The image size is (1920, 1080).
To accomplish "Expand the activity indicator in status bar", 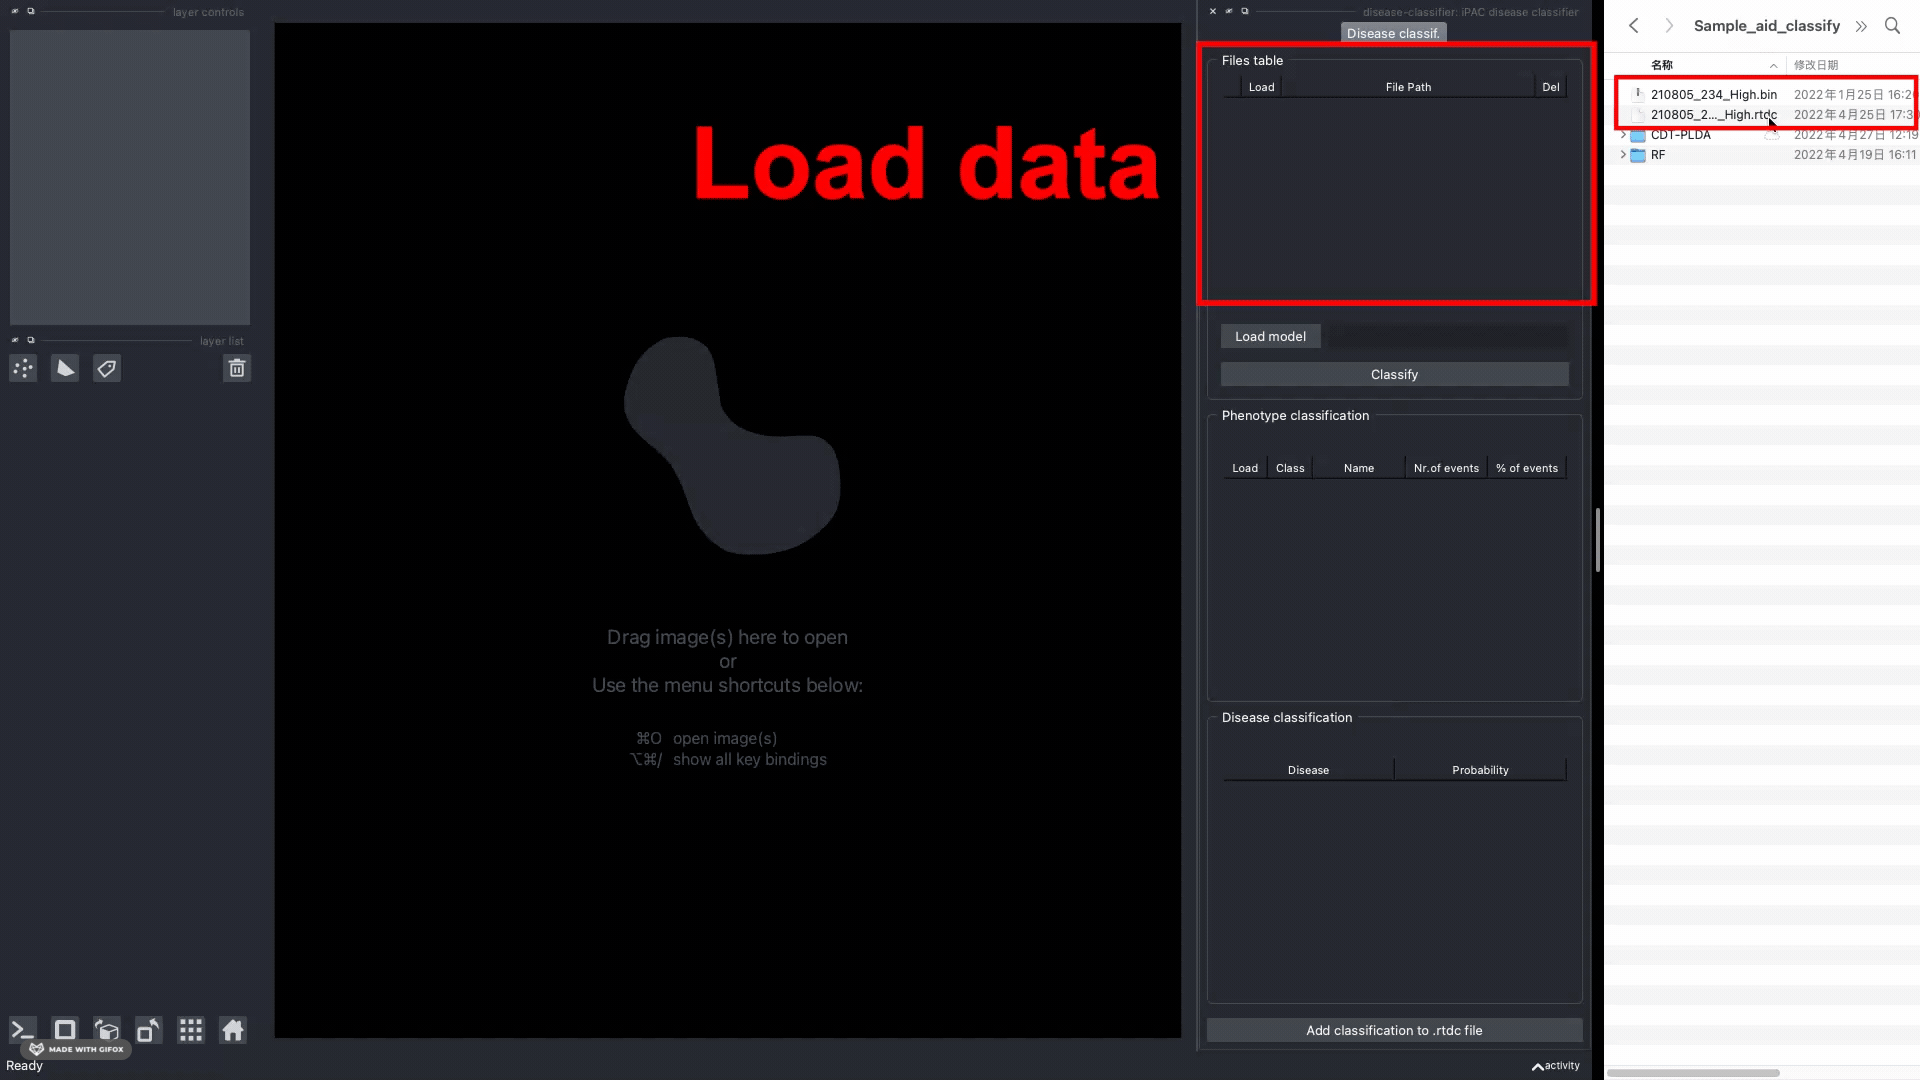I will click(1556, 1066).
